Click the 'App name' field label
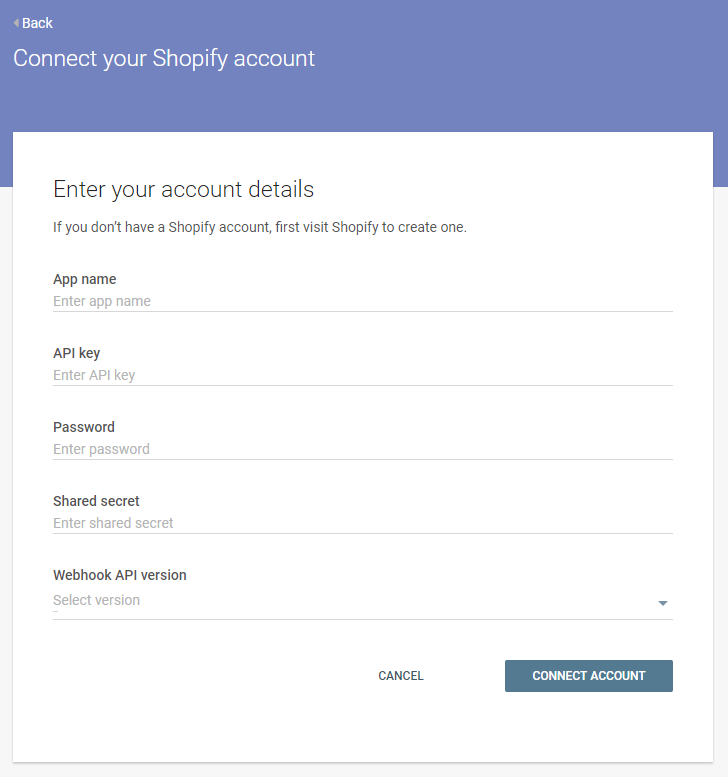Screen dimensions: 728x777 point(85,279)
